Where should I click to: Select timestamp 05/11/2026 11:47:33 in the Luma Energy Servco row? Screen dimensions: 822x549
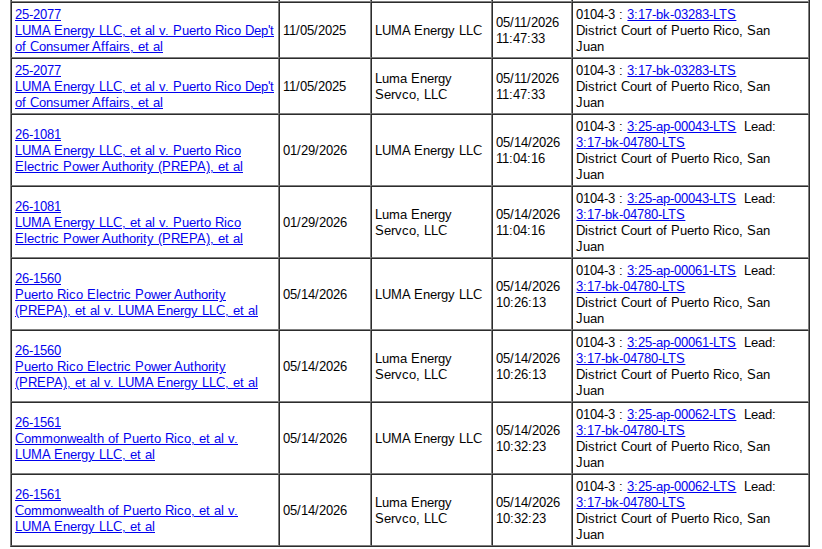pyautogui.click(x=527, y=87)
